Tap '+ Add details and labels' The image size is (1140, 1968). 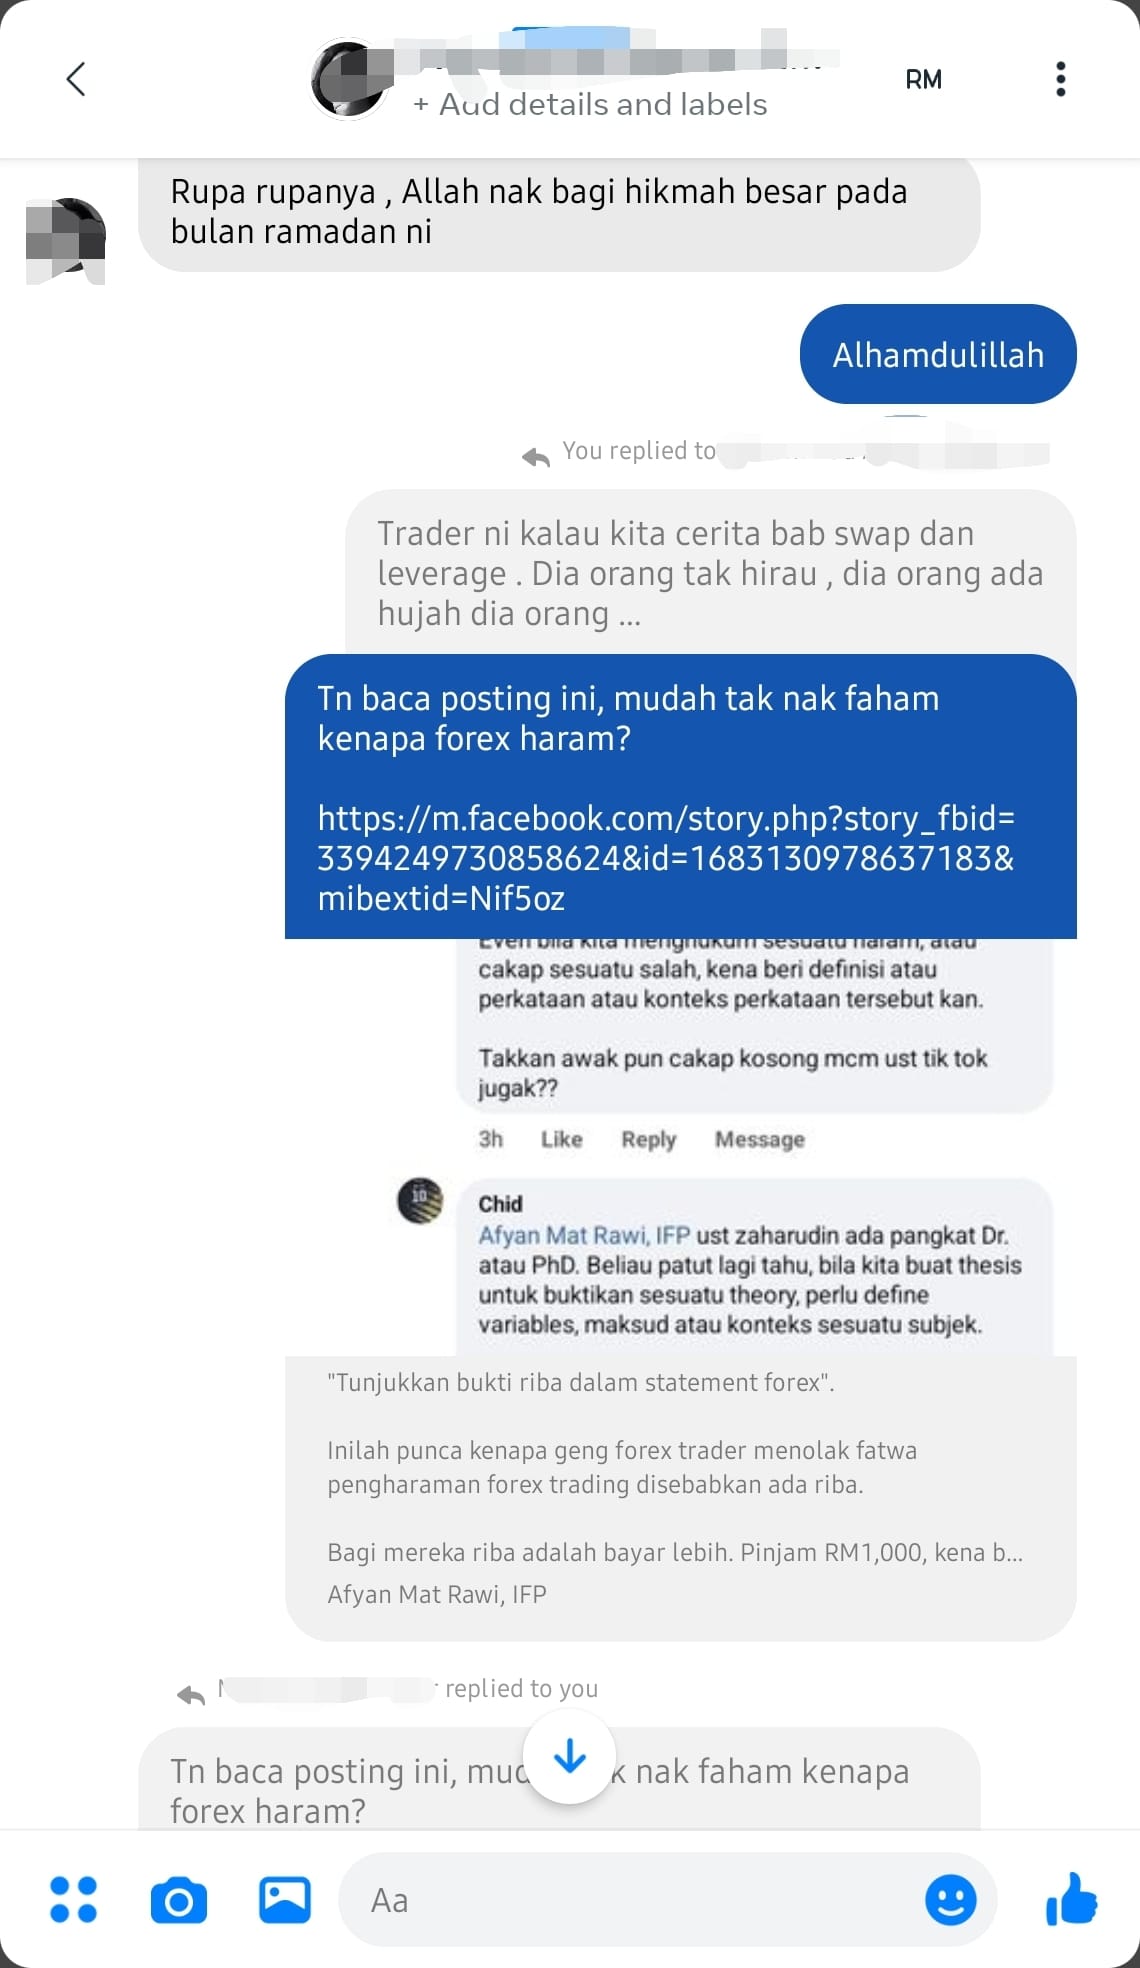click(590, 105)
